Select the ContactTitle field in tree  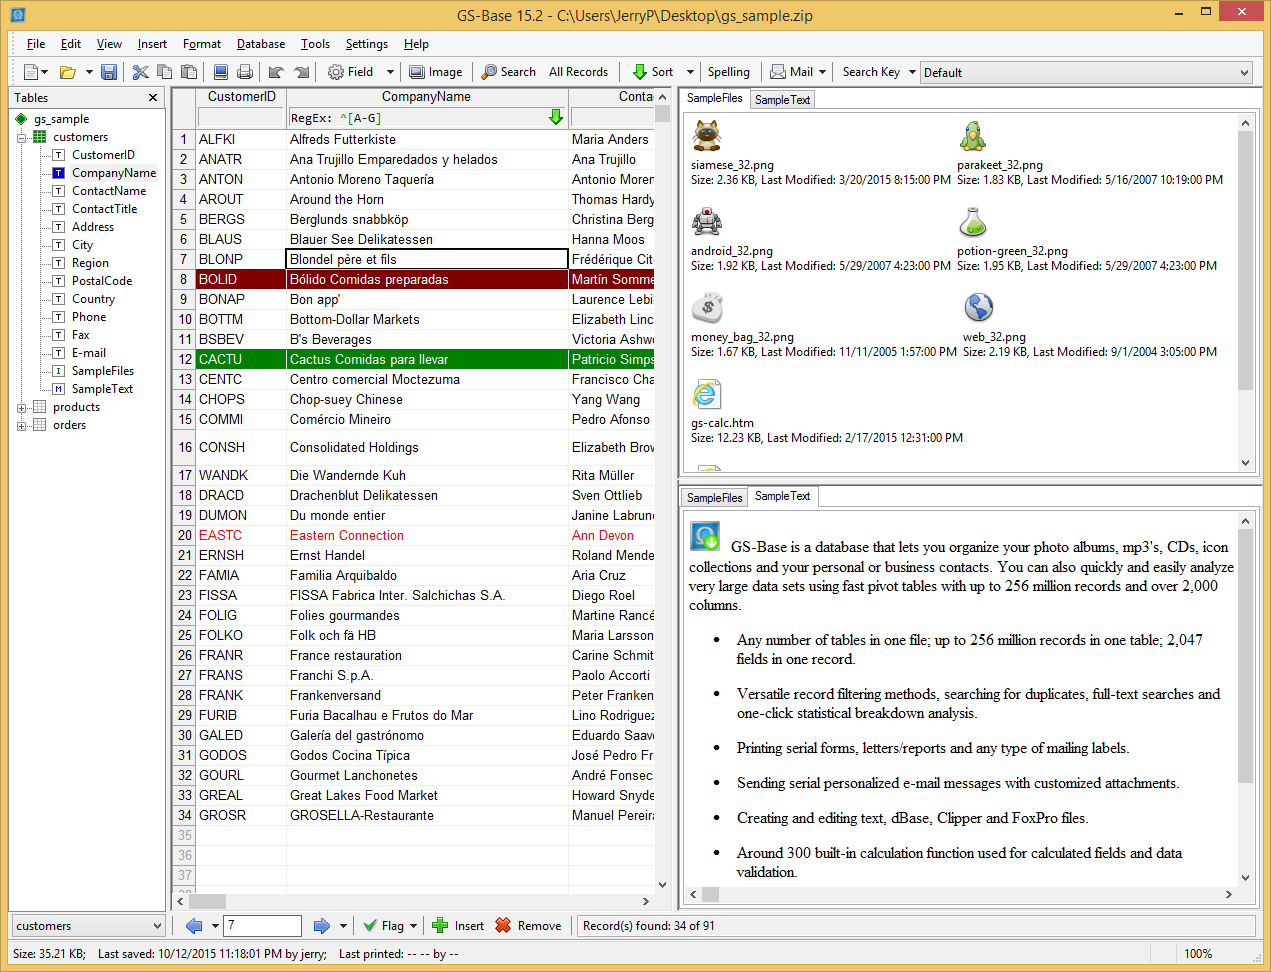(x=105, y=209)
